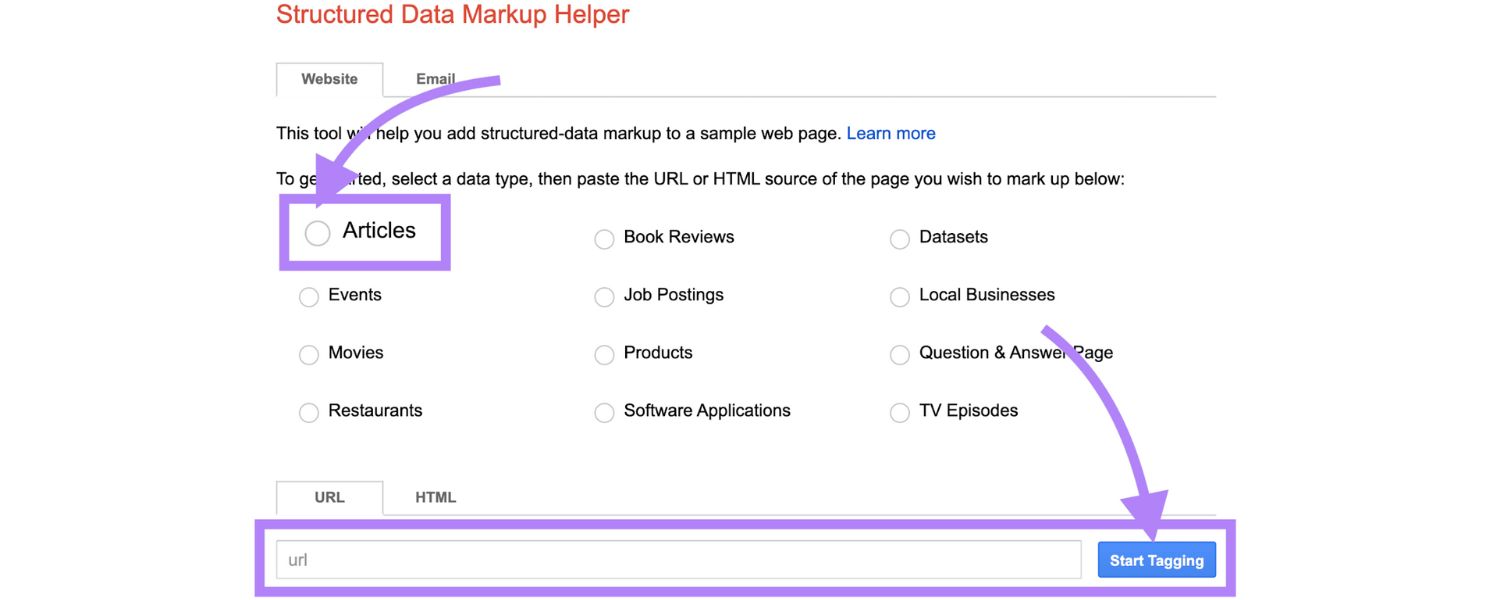1500x600 pixels.
Task: Click inside the url text field
Action: point(600,559)
